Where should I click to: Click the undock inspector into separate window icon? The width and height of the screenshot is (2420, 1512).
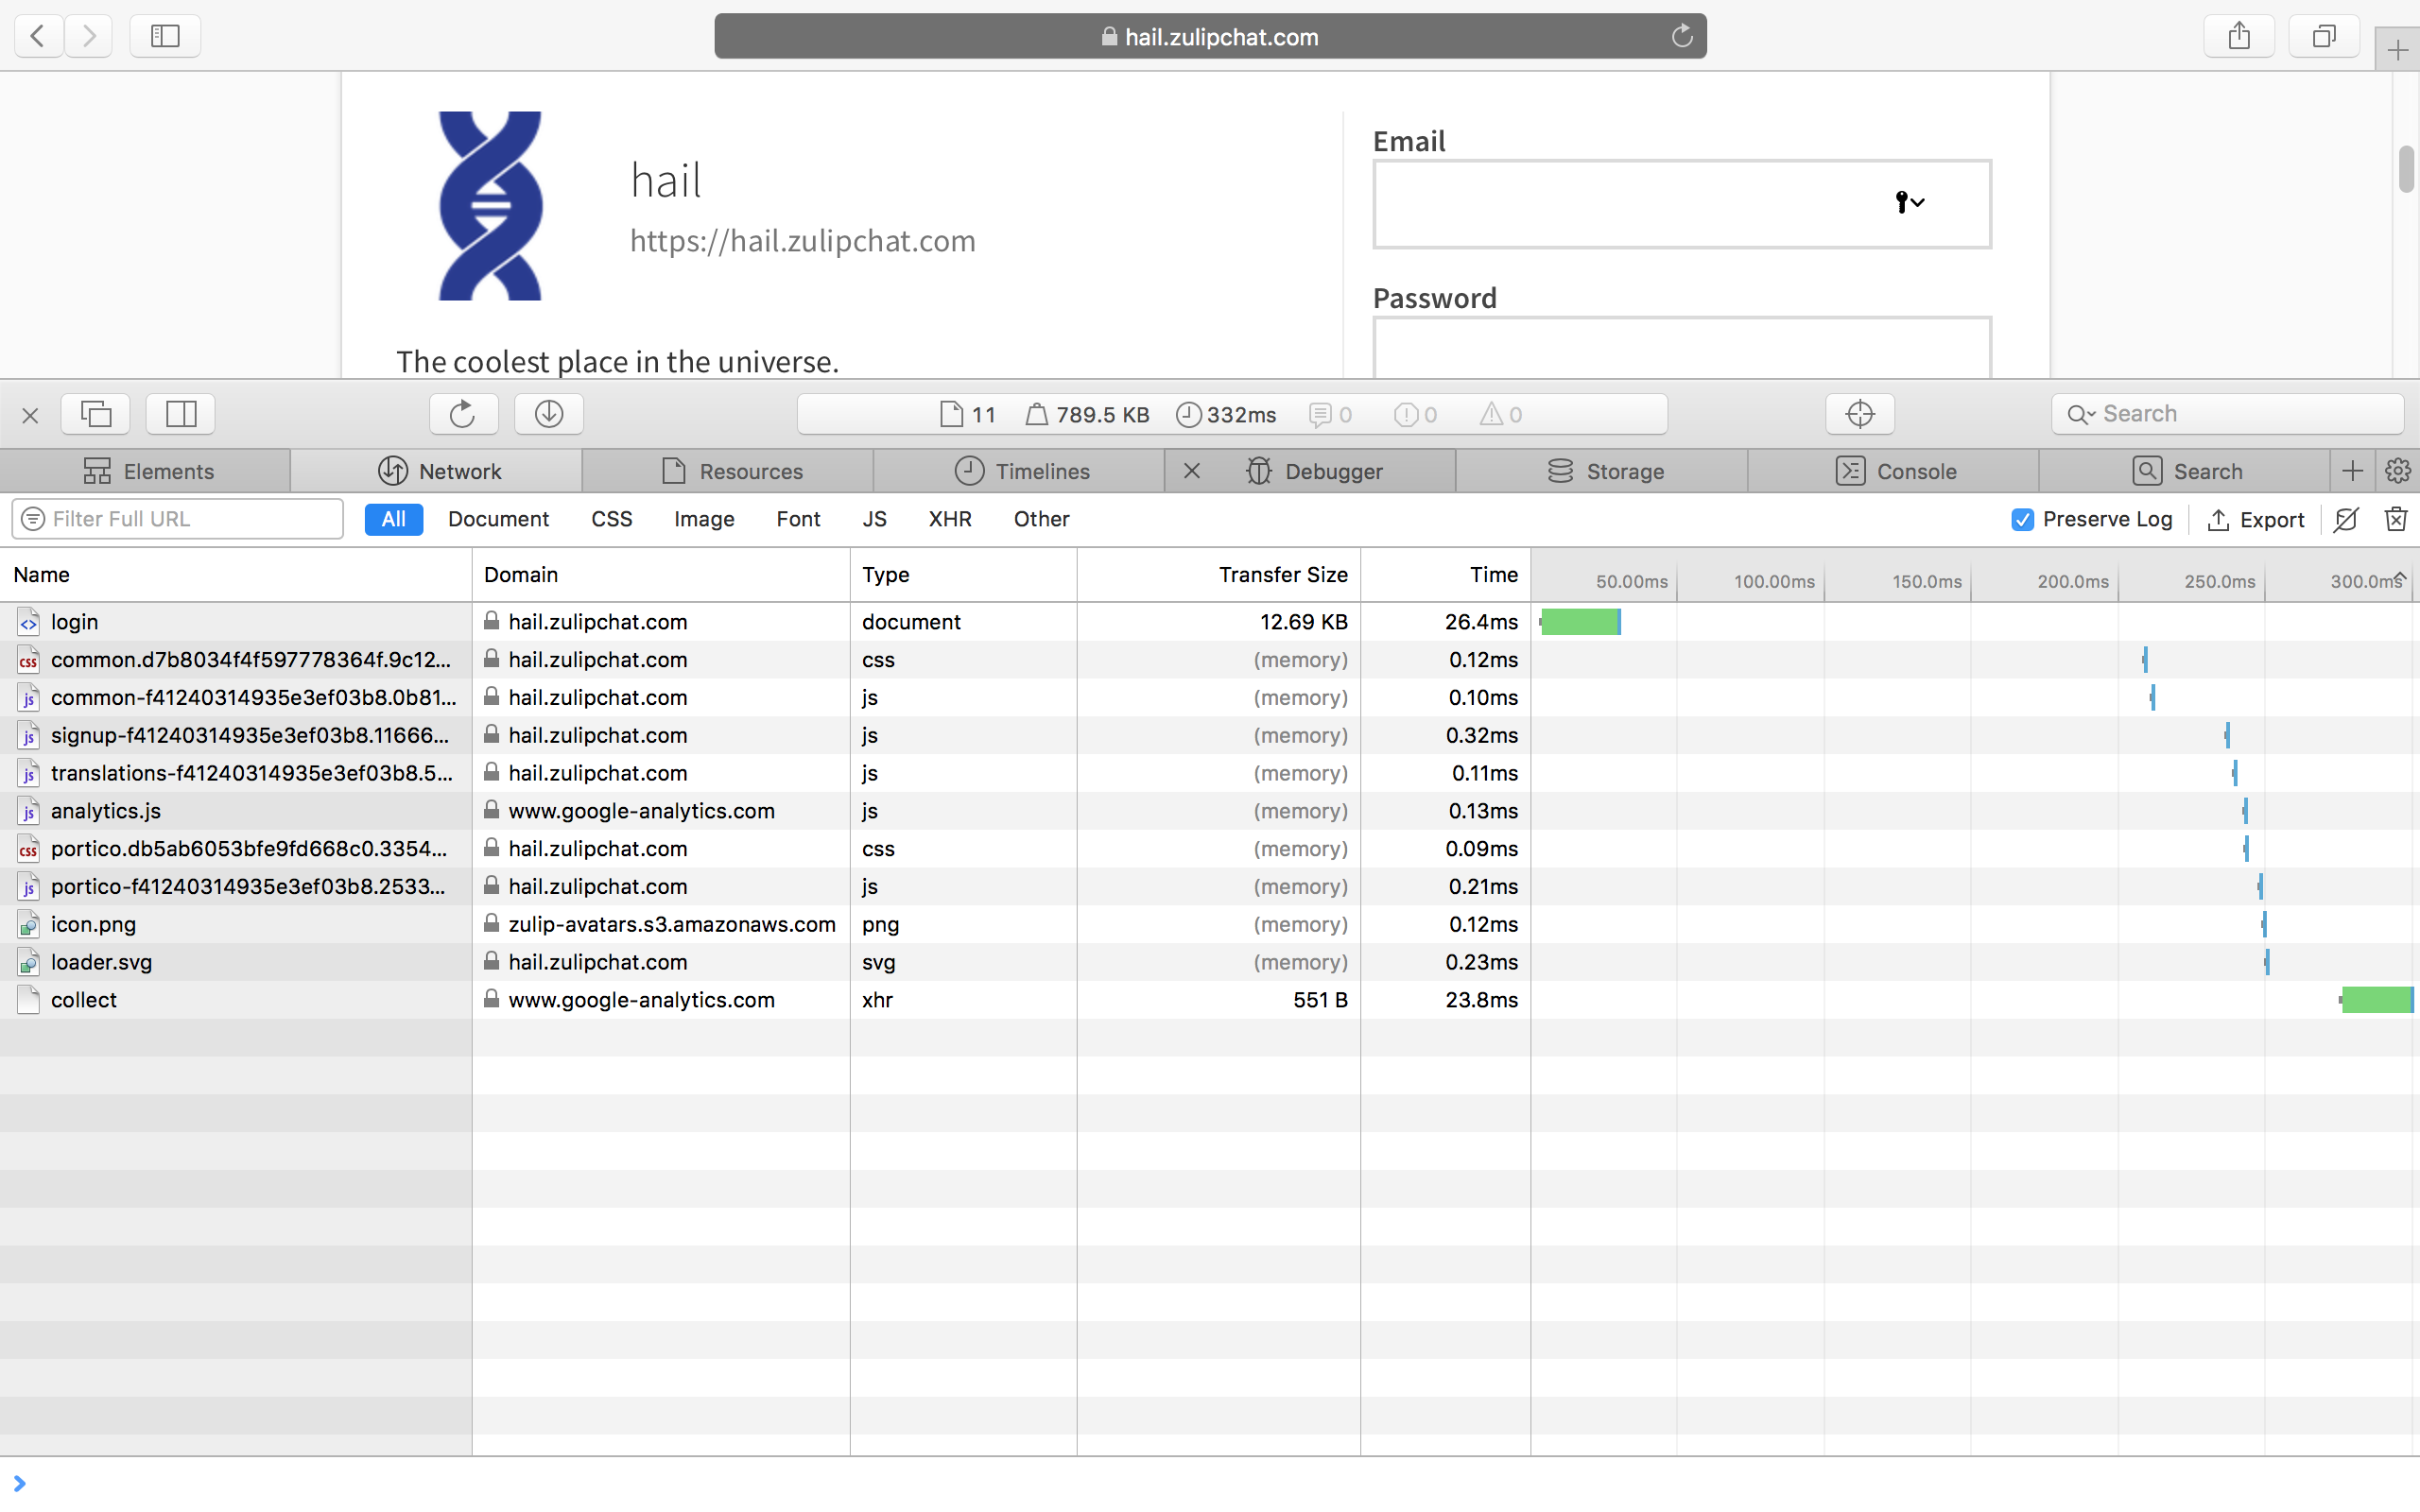pyautogui.click(x=96, y=414)
